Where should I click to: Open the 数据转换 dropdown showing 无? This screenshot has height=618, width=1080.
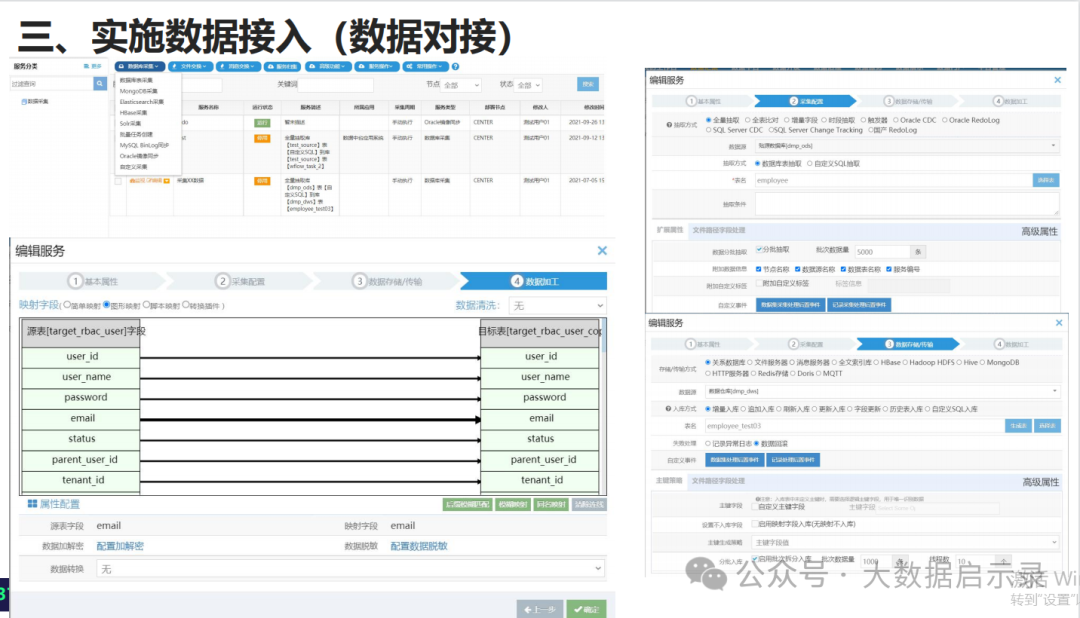[351, 569]
